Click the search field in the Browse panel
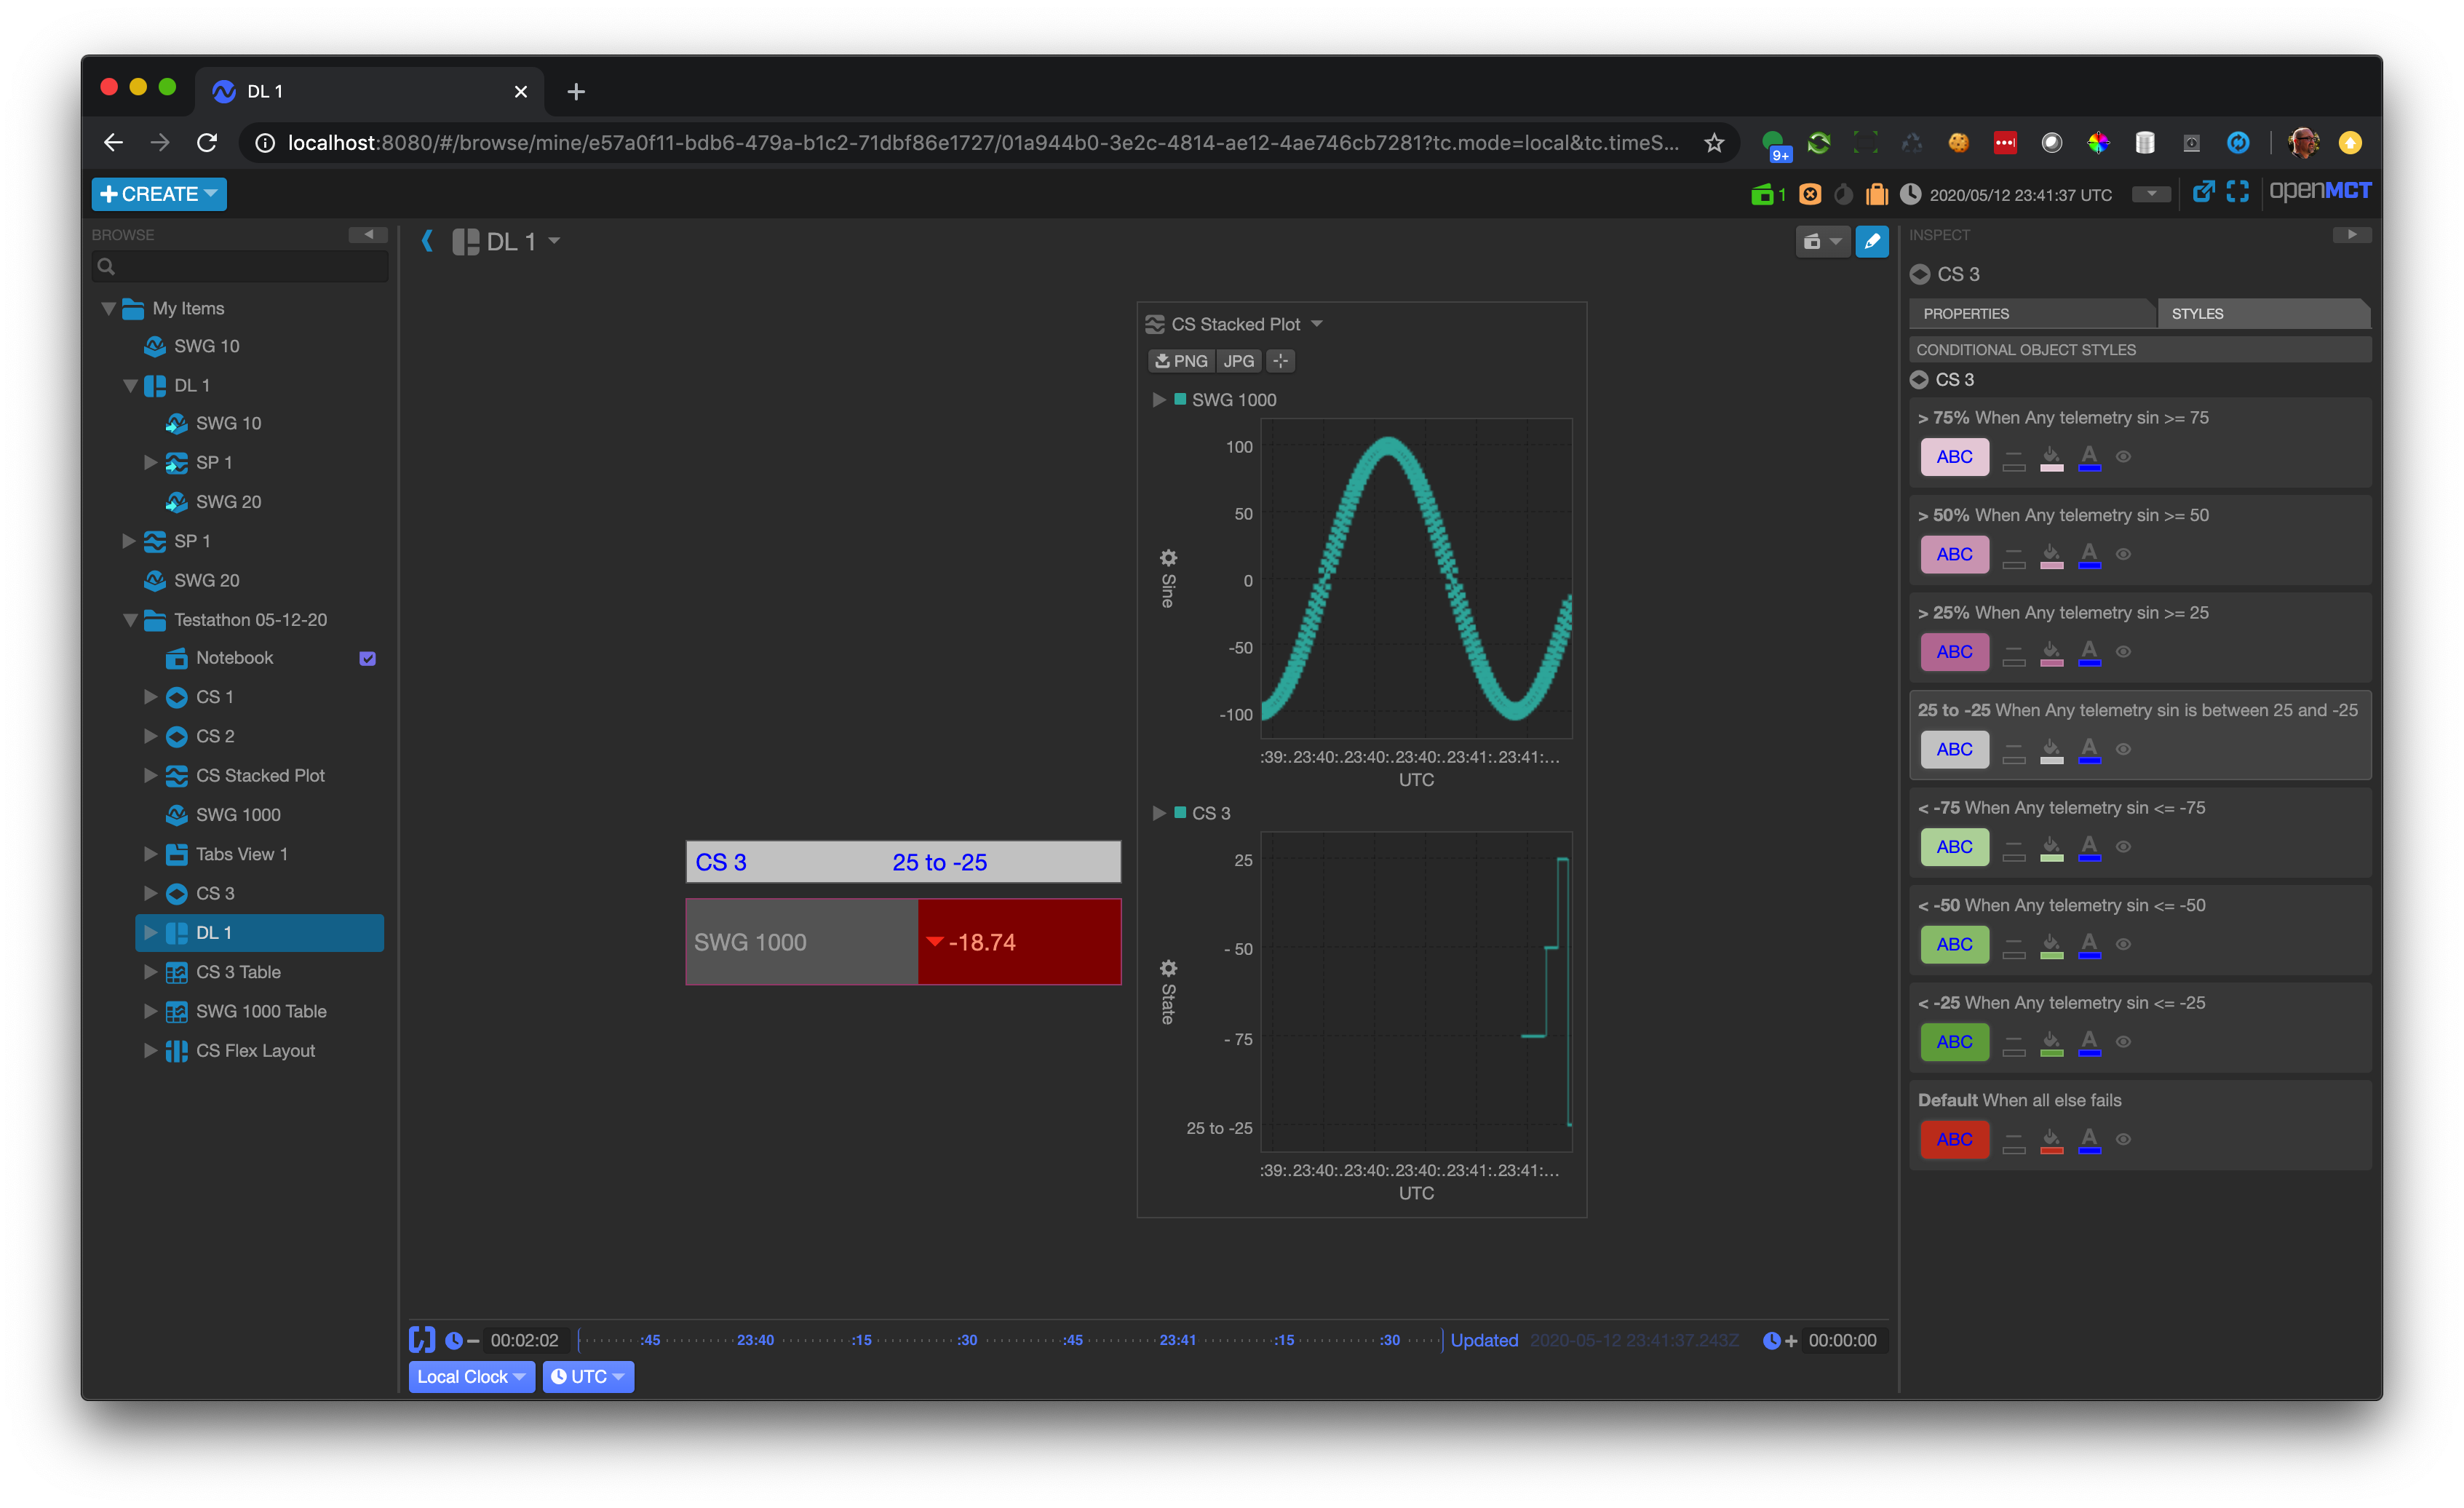The height and width of the screenshot is (1508, 2464). click(x=240, y=266)
